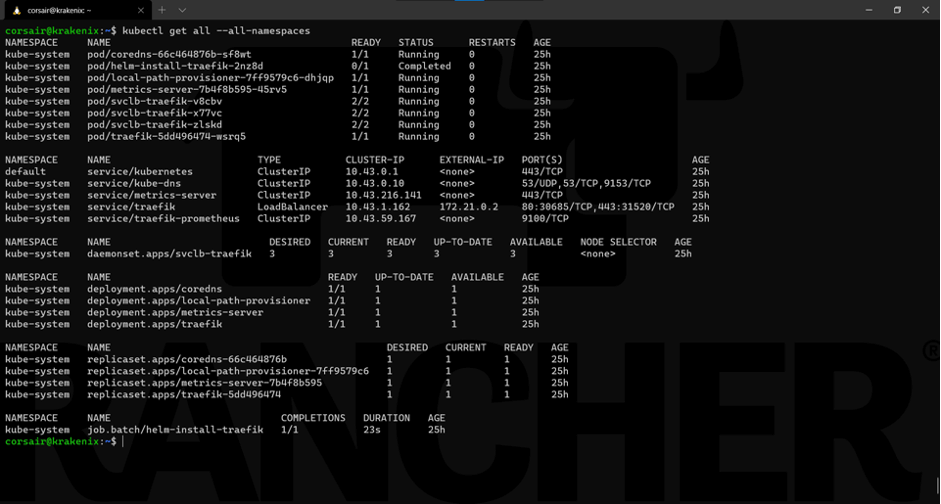Open a new tab with the plus button
Screen dimensions: 941x504
(x=162, y=10)
